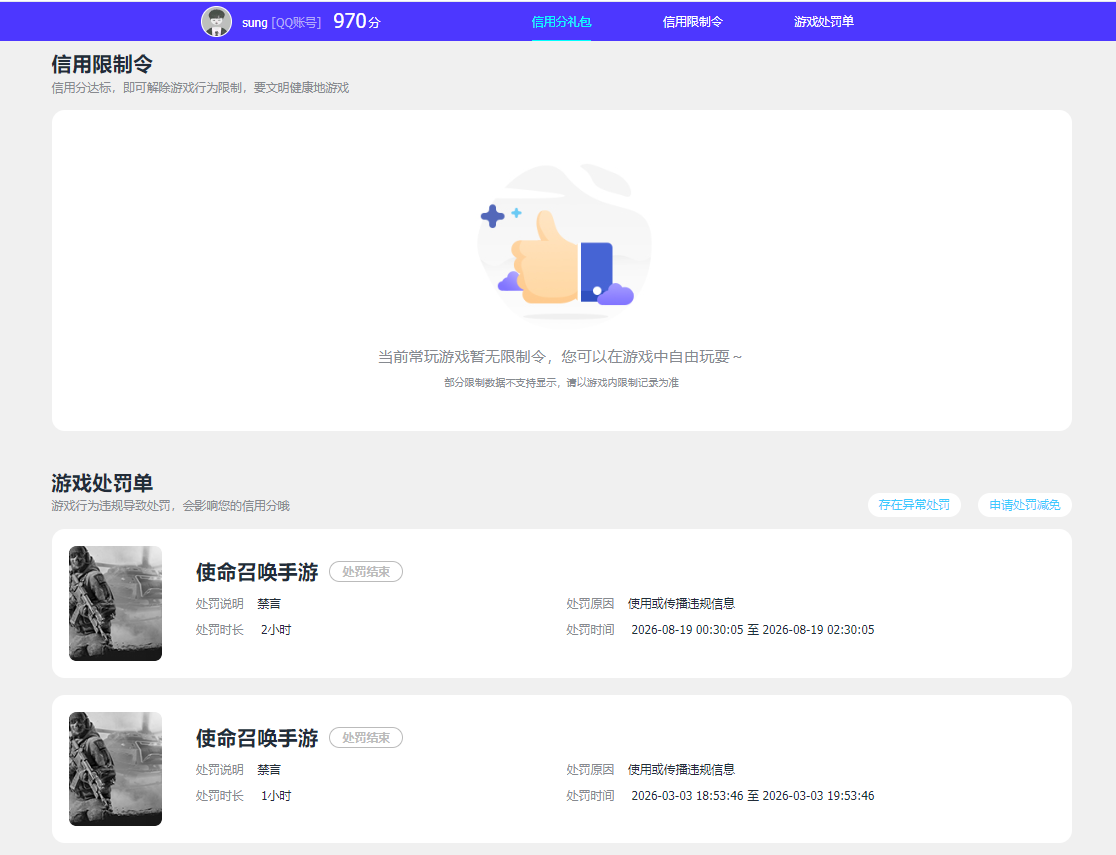1116x855 pixels.
Task: Click the username sung [QQ账号]
Action: coord(281,22)
